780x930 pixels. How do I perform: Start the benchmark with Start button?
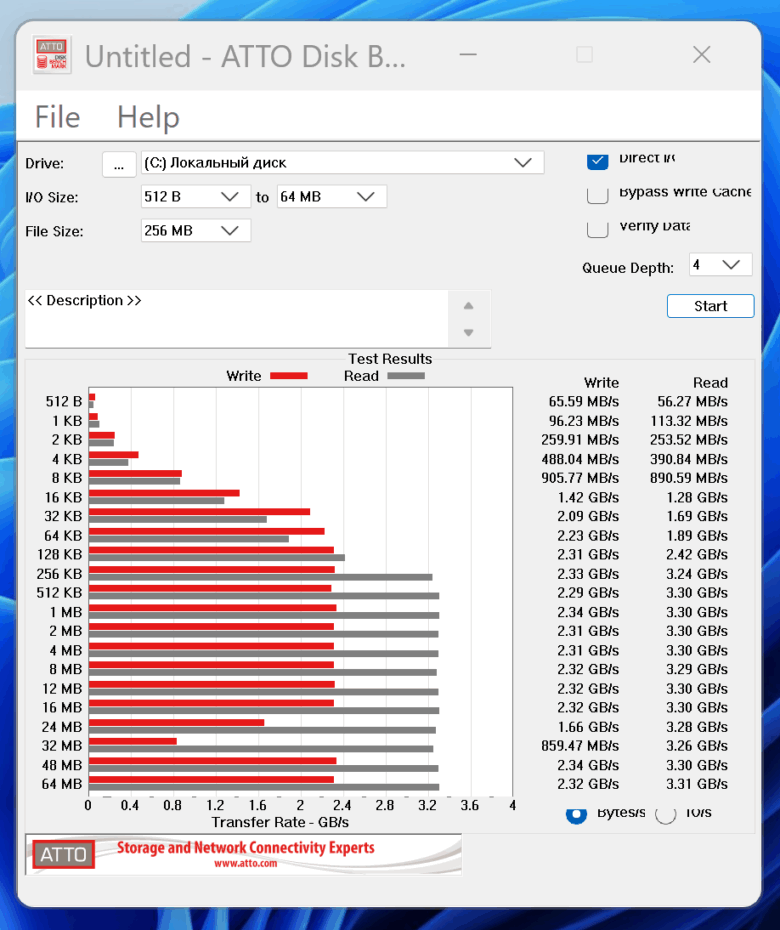(x=711, y=306)
